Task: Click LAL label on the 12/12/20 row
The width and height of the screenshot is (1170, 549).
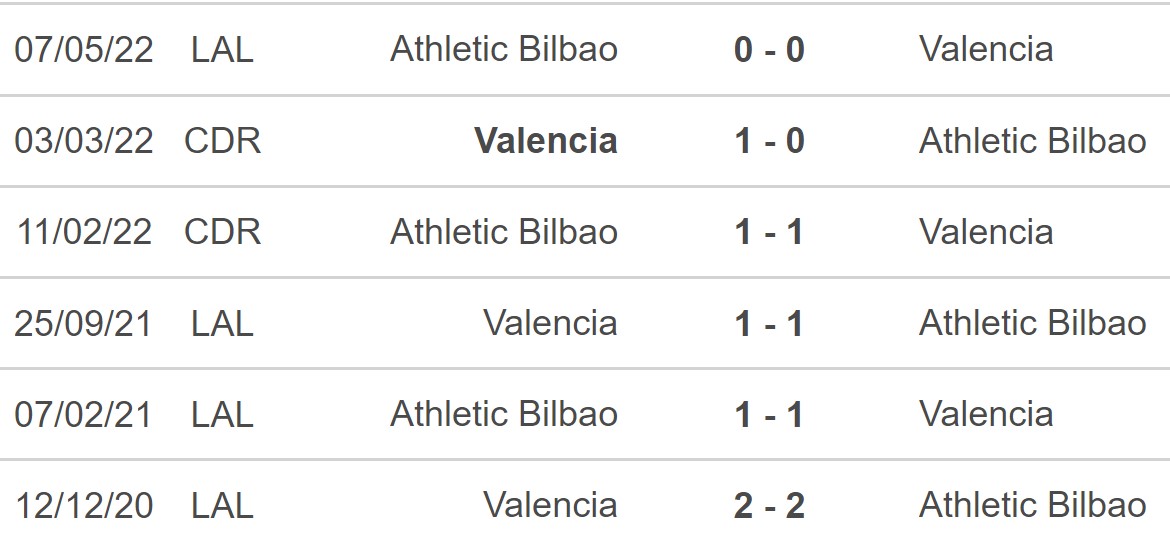Action: pos(223,505)
